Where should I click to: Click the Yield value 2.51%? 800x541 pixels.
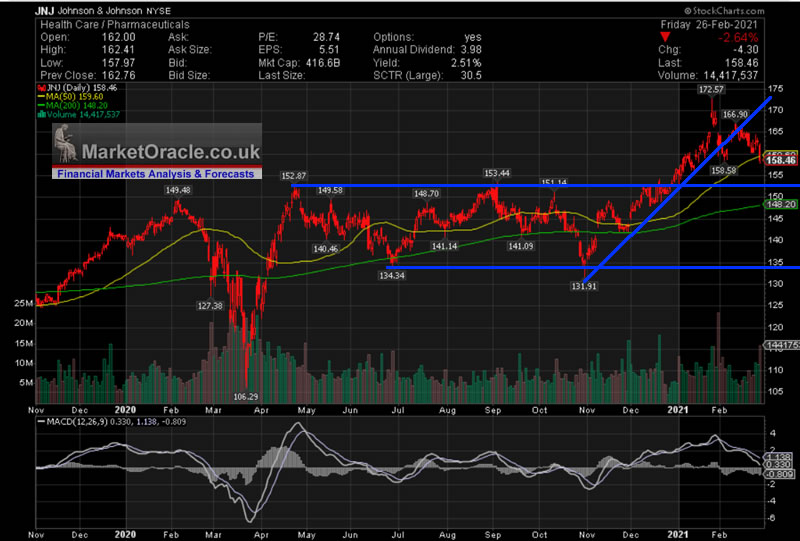coord(465,63)
